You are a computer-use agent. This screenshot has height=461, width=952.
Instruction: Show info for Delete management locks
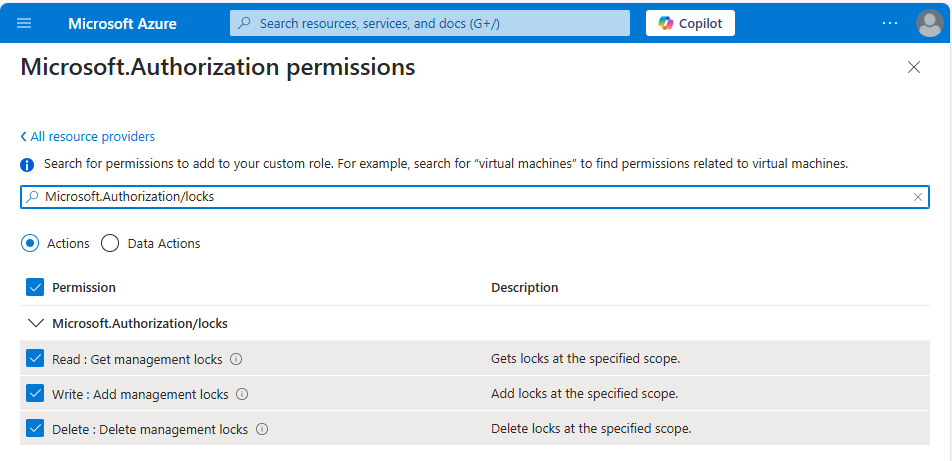(x=262, y=429)
